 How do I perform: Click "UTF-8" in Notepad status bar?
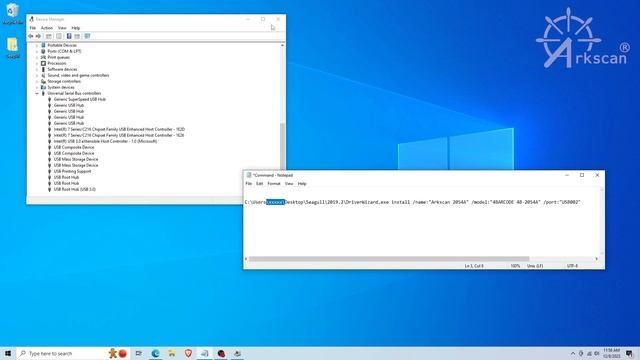pyautogui.click(x=572, y=266)
